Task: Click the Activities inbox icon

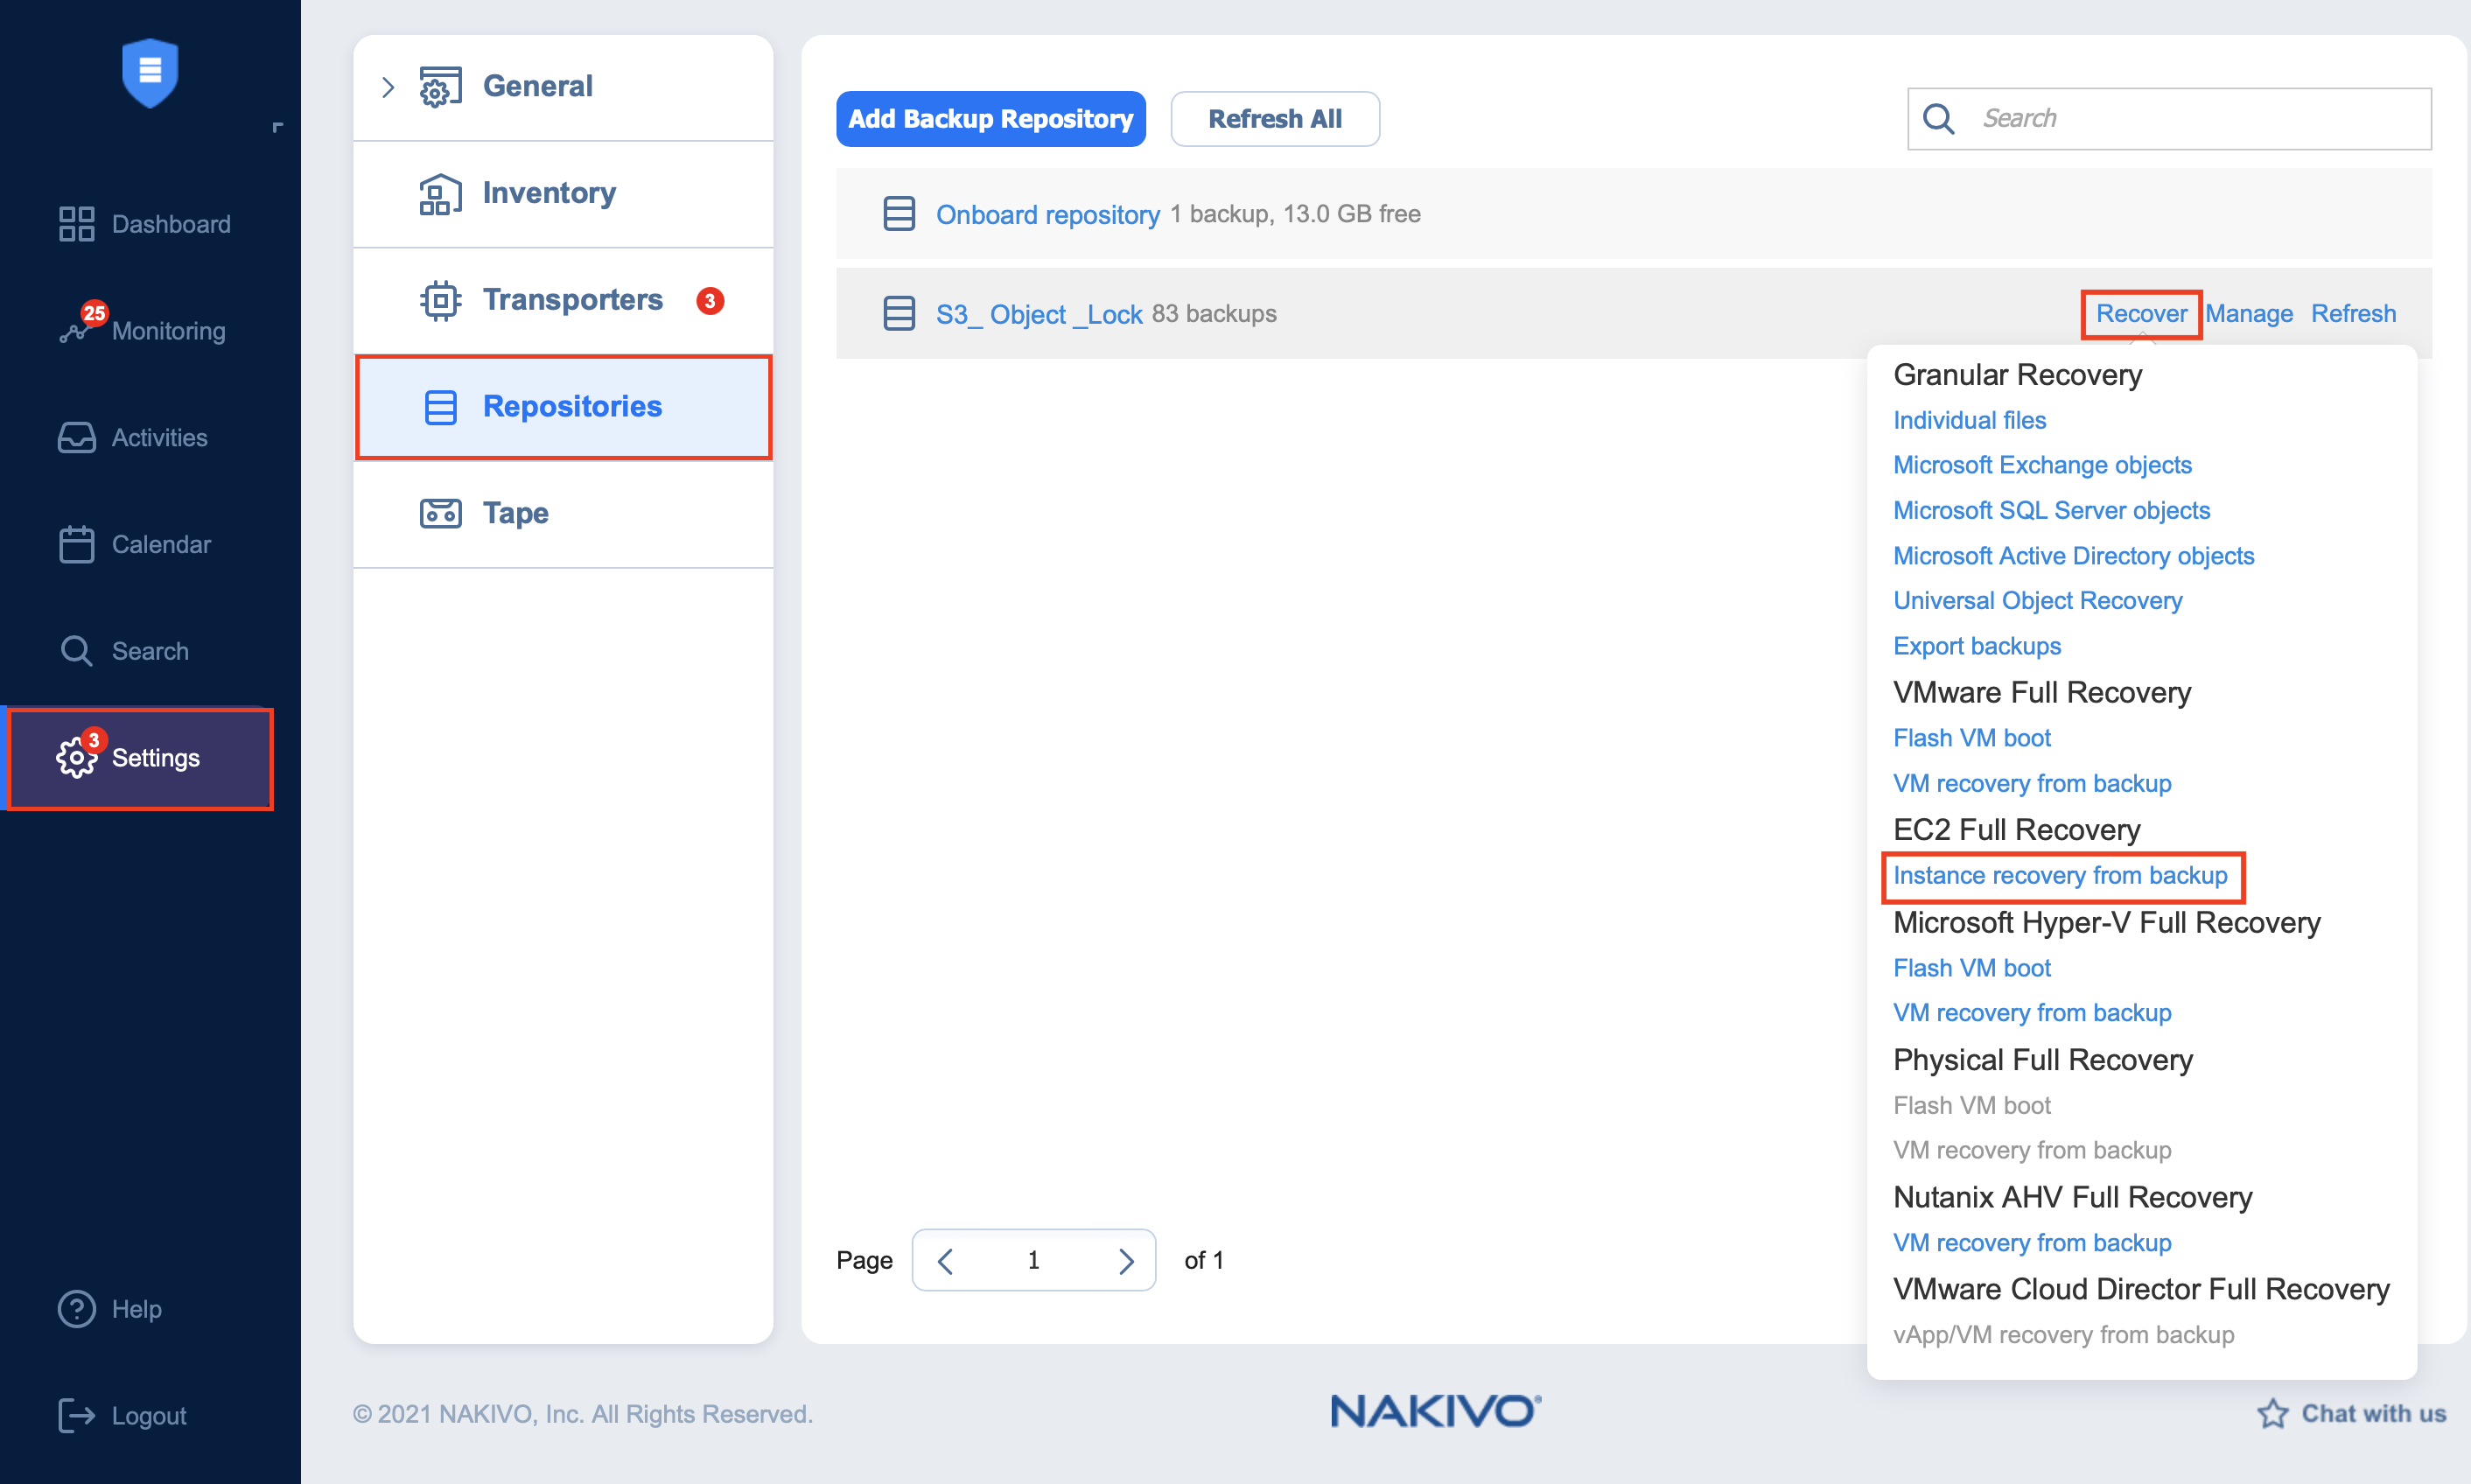Action: coord(77,437)
